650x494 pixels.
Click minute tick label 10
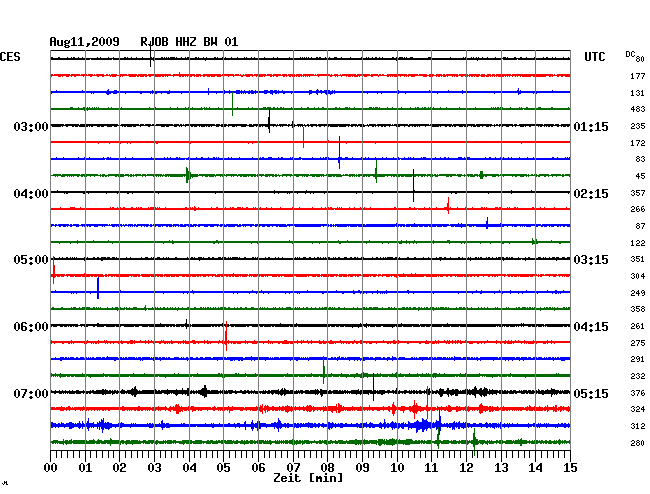[397, 468]
